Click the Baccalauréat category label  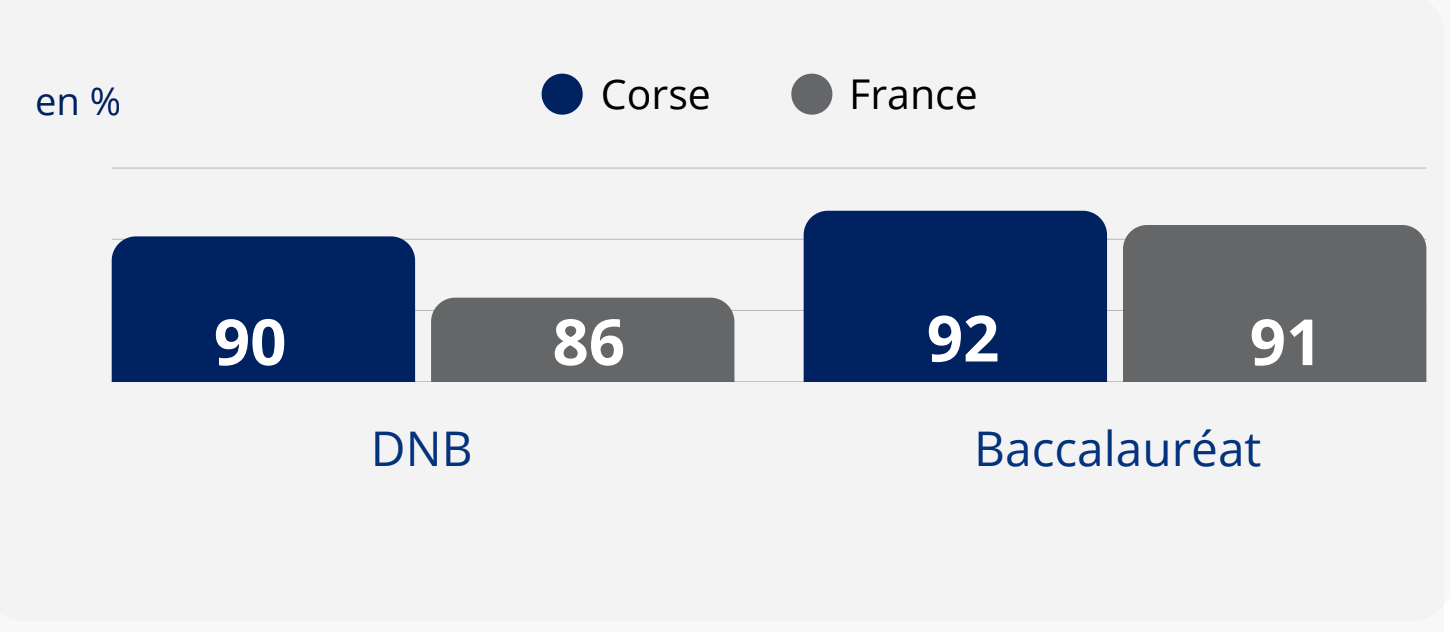click(1117, 450)
